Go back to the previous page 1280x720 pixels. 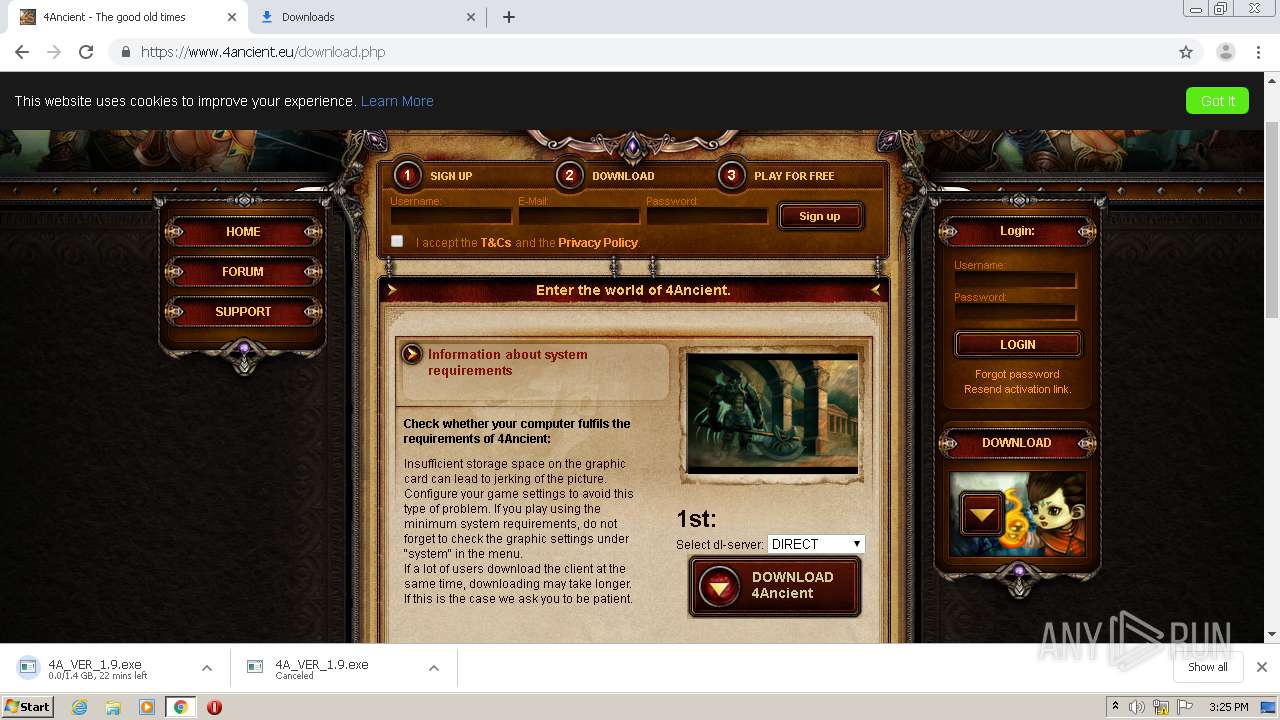tap(22, 52)
